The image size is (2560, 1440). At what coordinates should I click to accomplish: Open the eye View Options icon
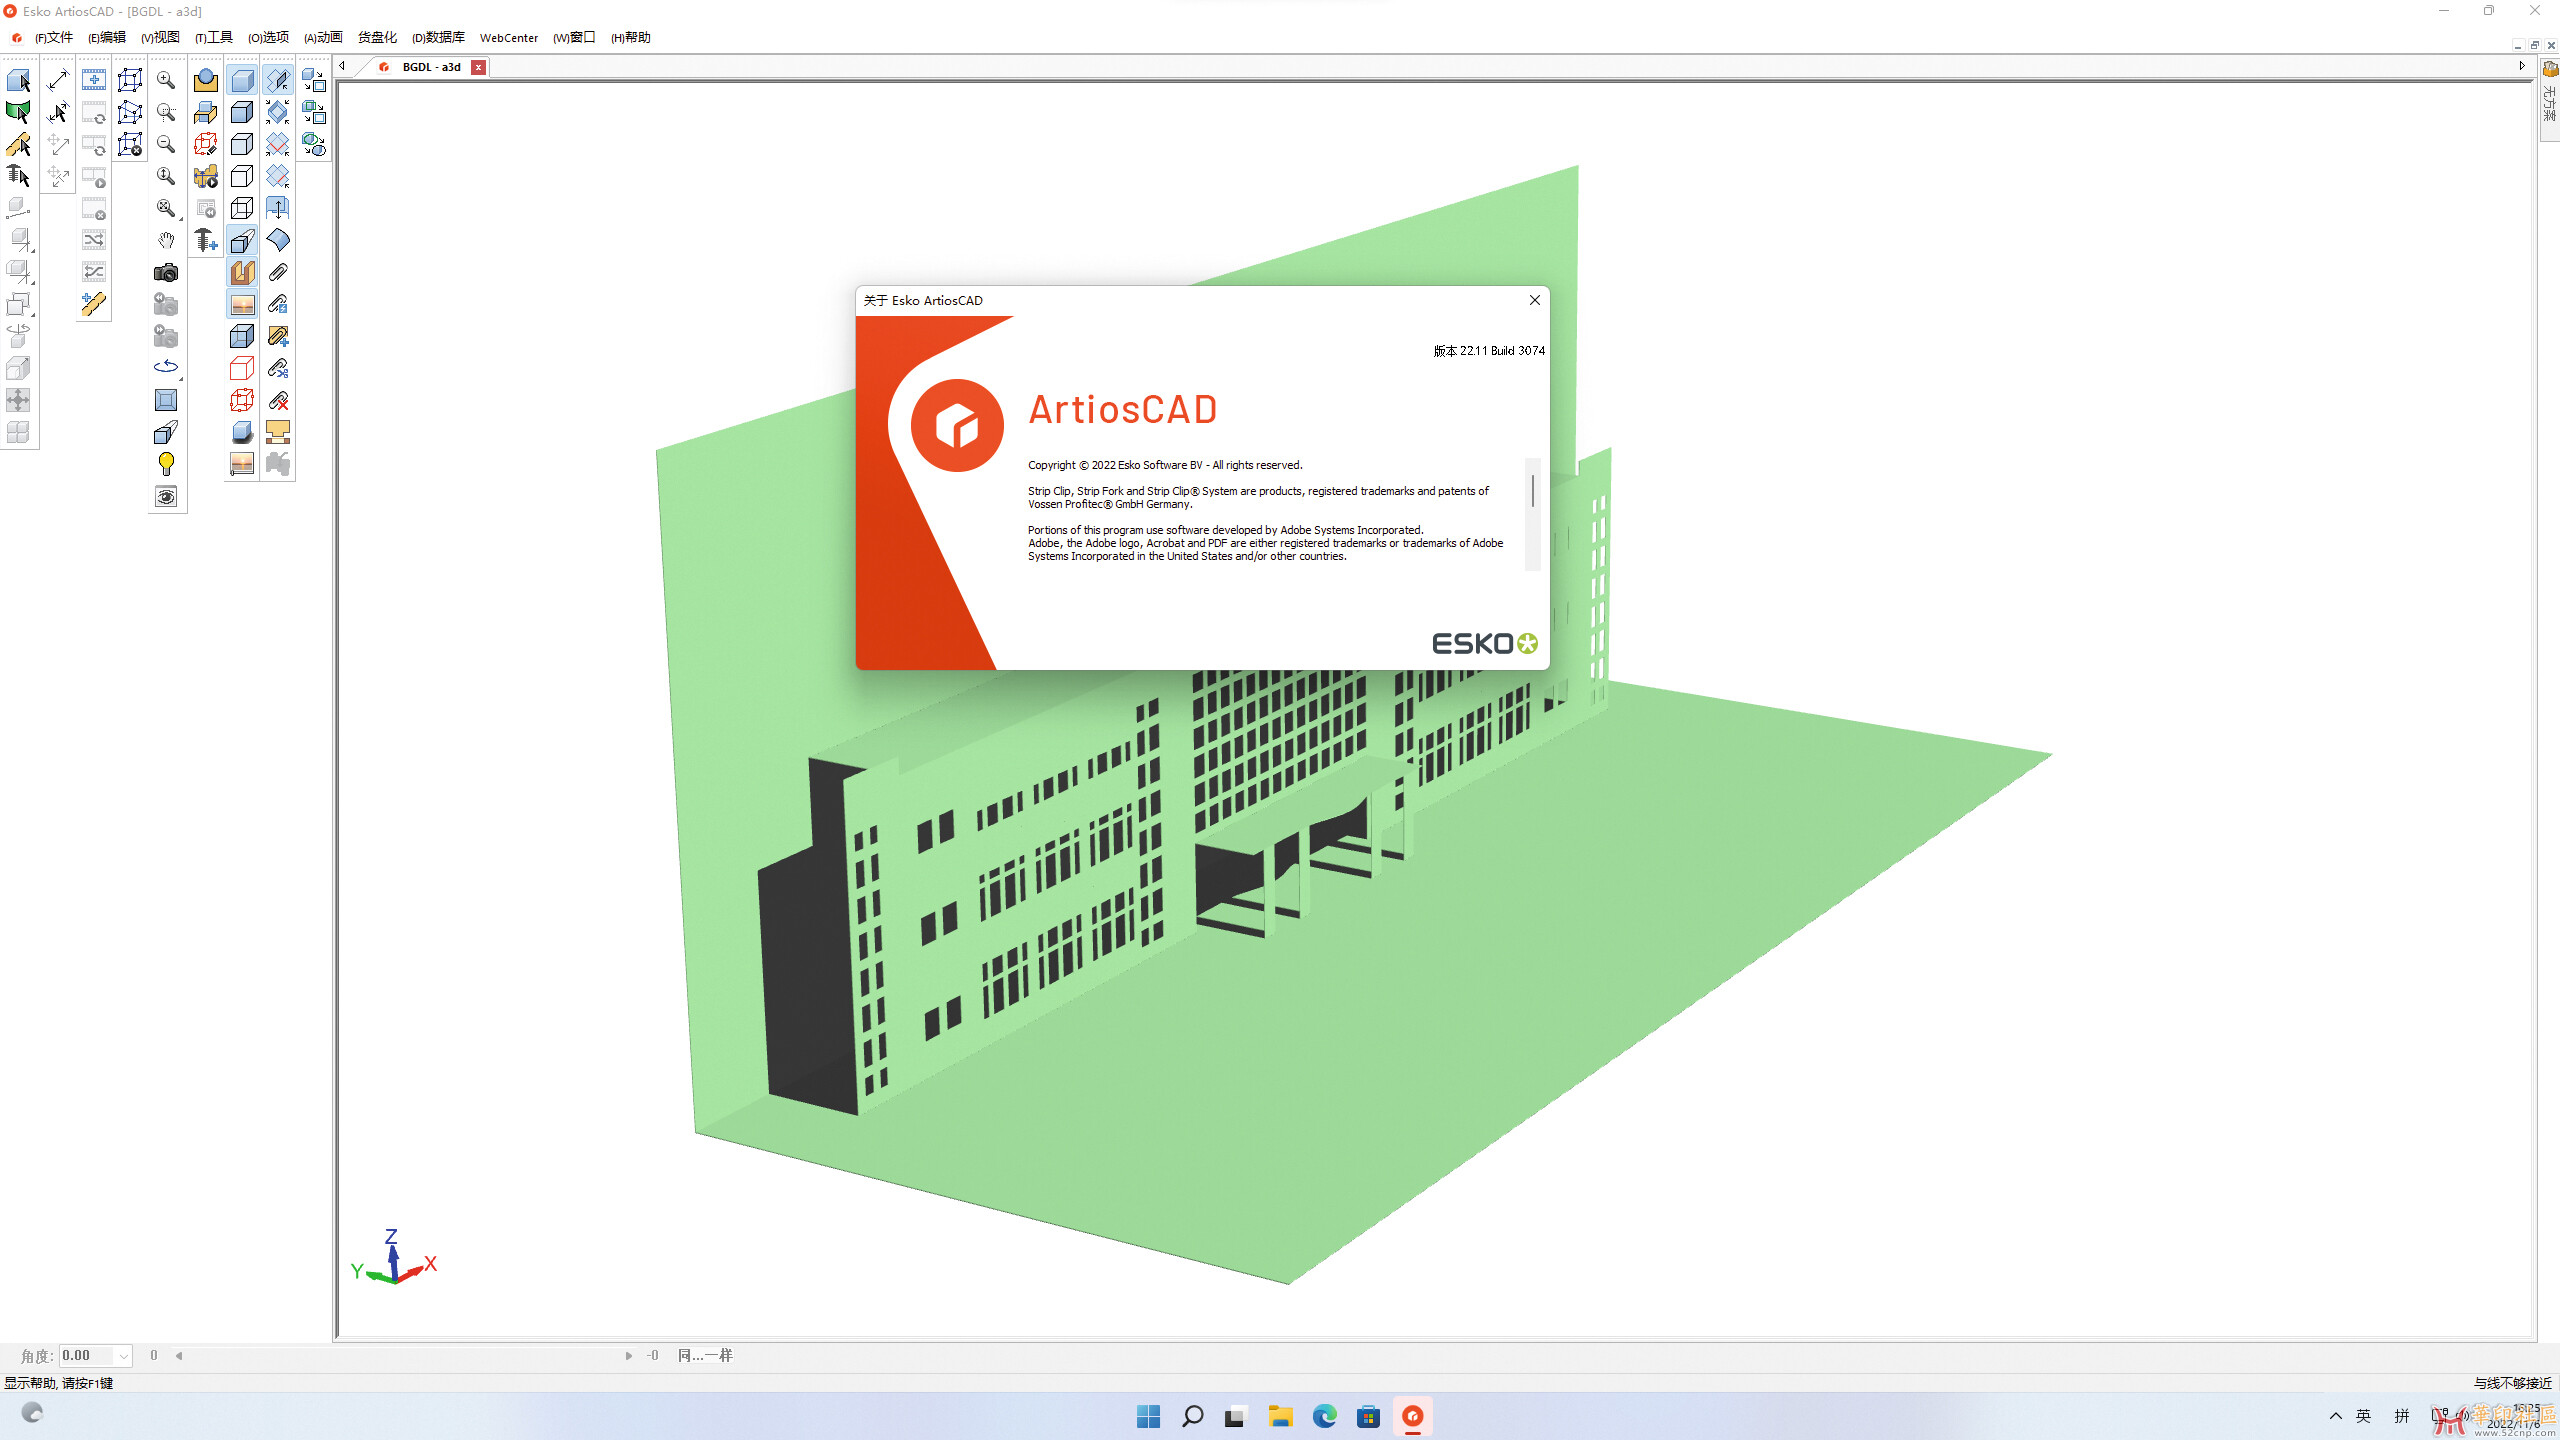click(166, 496)
